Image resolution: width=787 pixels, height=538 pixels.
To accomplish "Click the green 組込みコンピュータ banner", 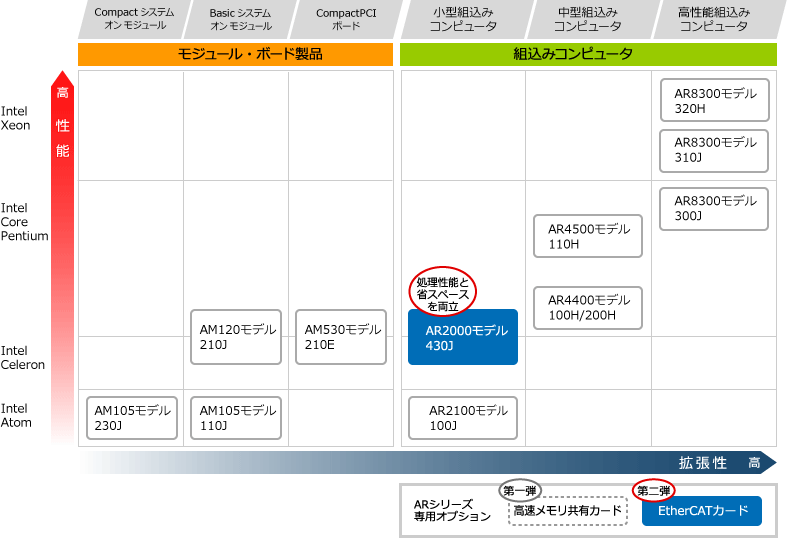I will click(x=588, y=54).
